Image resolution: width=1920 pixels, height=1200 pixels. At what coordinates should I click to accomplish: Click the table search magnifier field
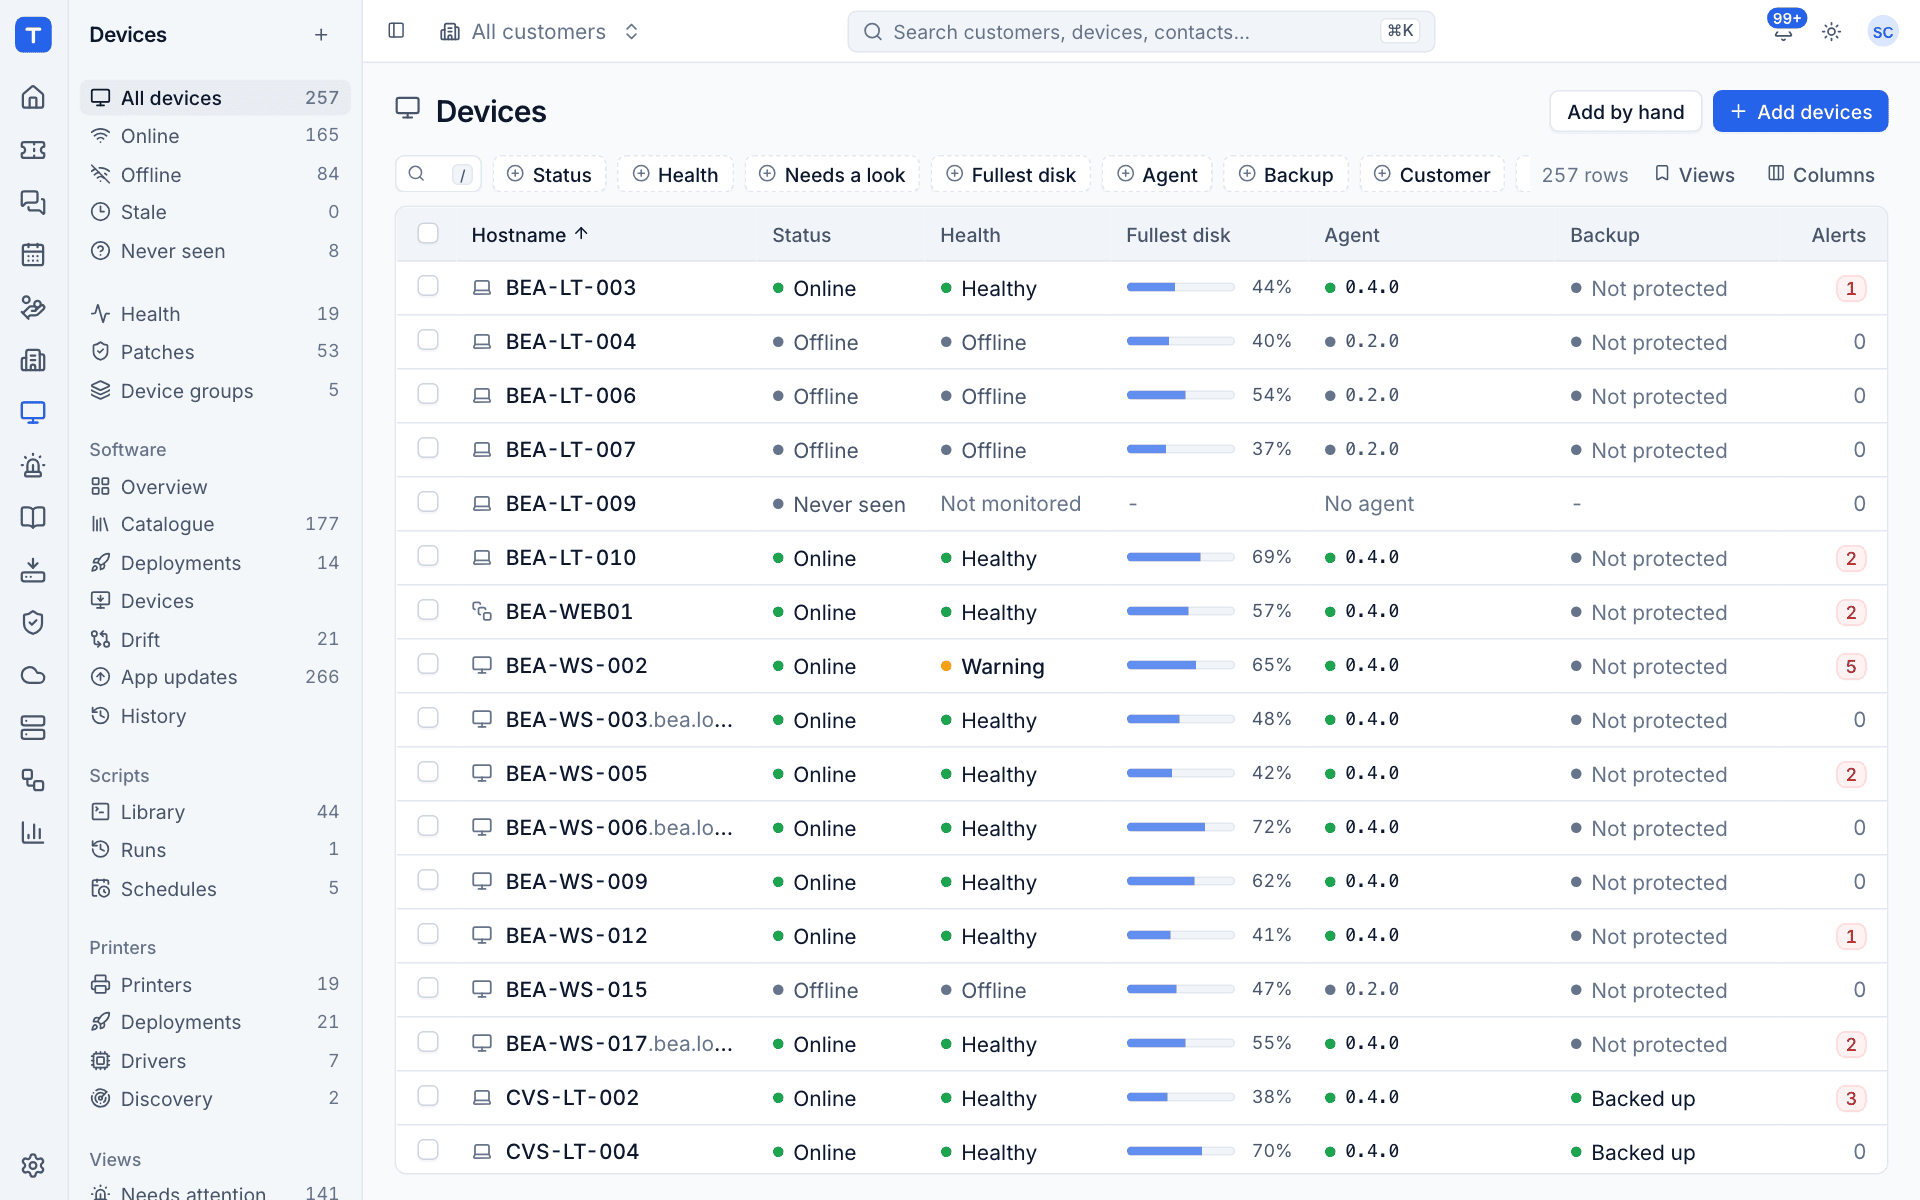(438, 174)
